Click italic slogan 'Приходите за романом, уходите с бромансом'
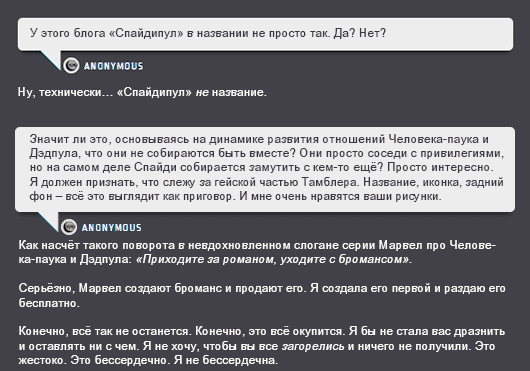 [x=273, y=259]
